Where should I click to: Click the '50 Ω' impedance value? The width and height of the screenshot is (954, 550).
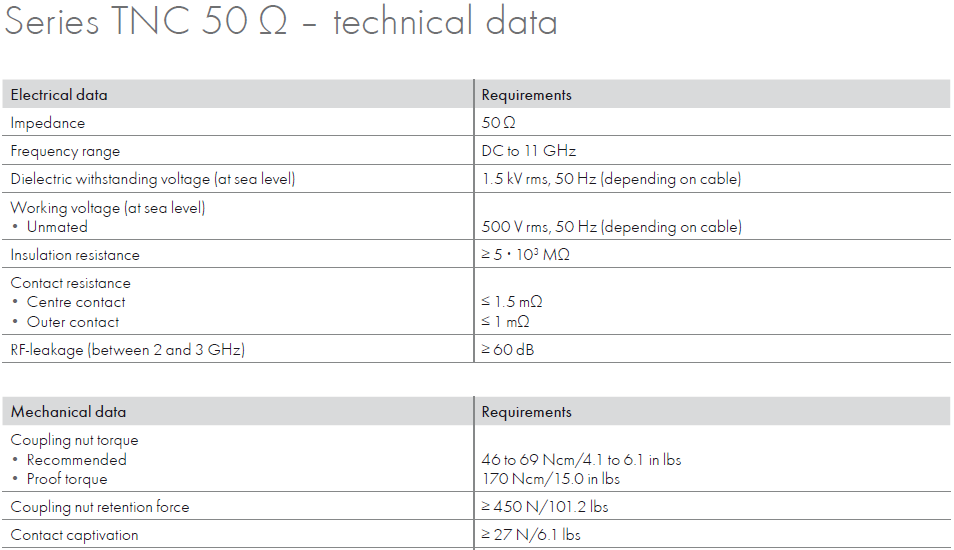coord(498,123)
